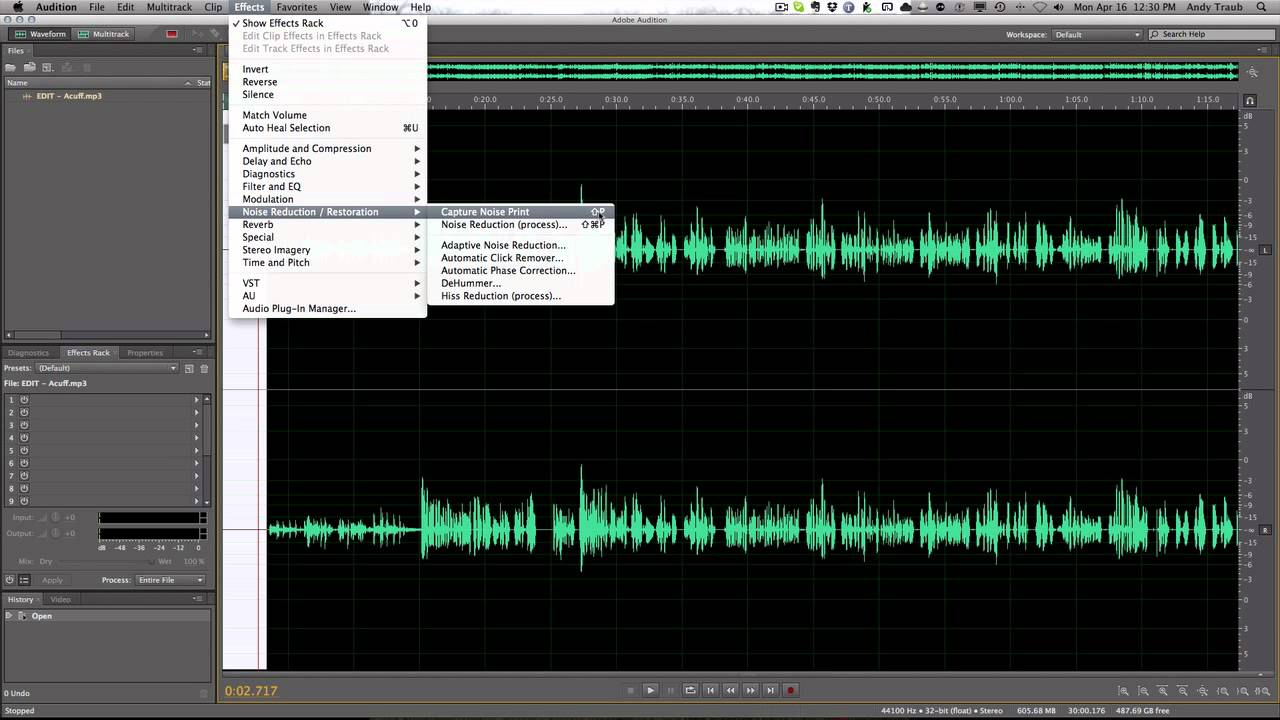The image size is (1280, 720).
Task: Open Adaptive Noise Reduction… effect
Action: pos(523,245)
